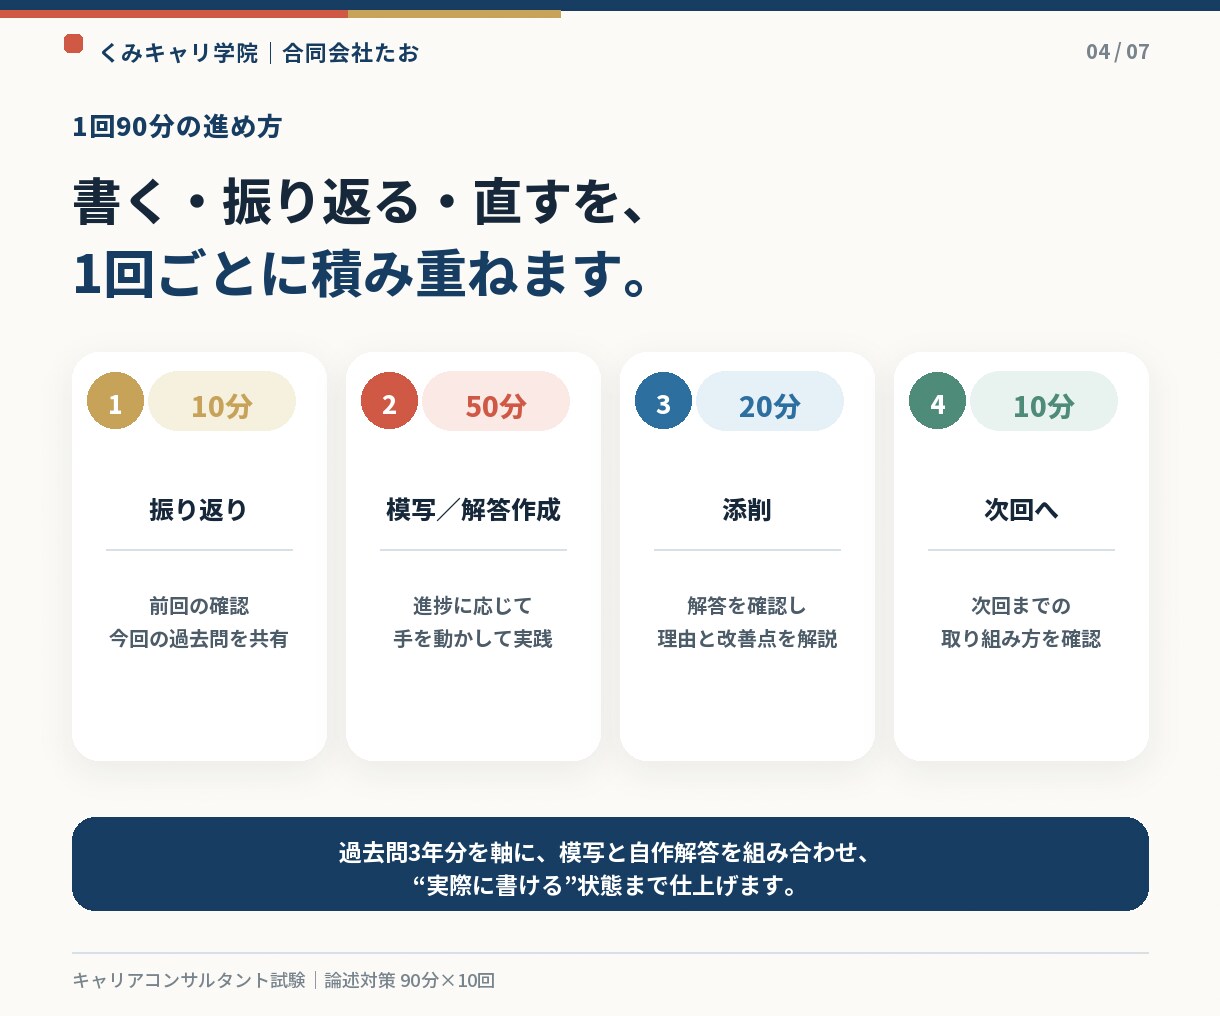The image size is (1220, 1016).
Task: Click the 10分 pill in the 振り返り card
Action: [222, 401]
